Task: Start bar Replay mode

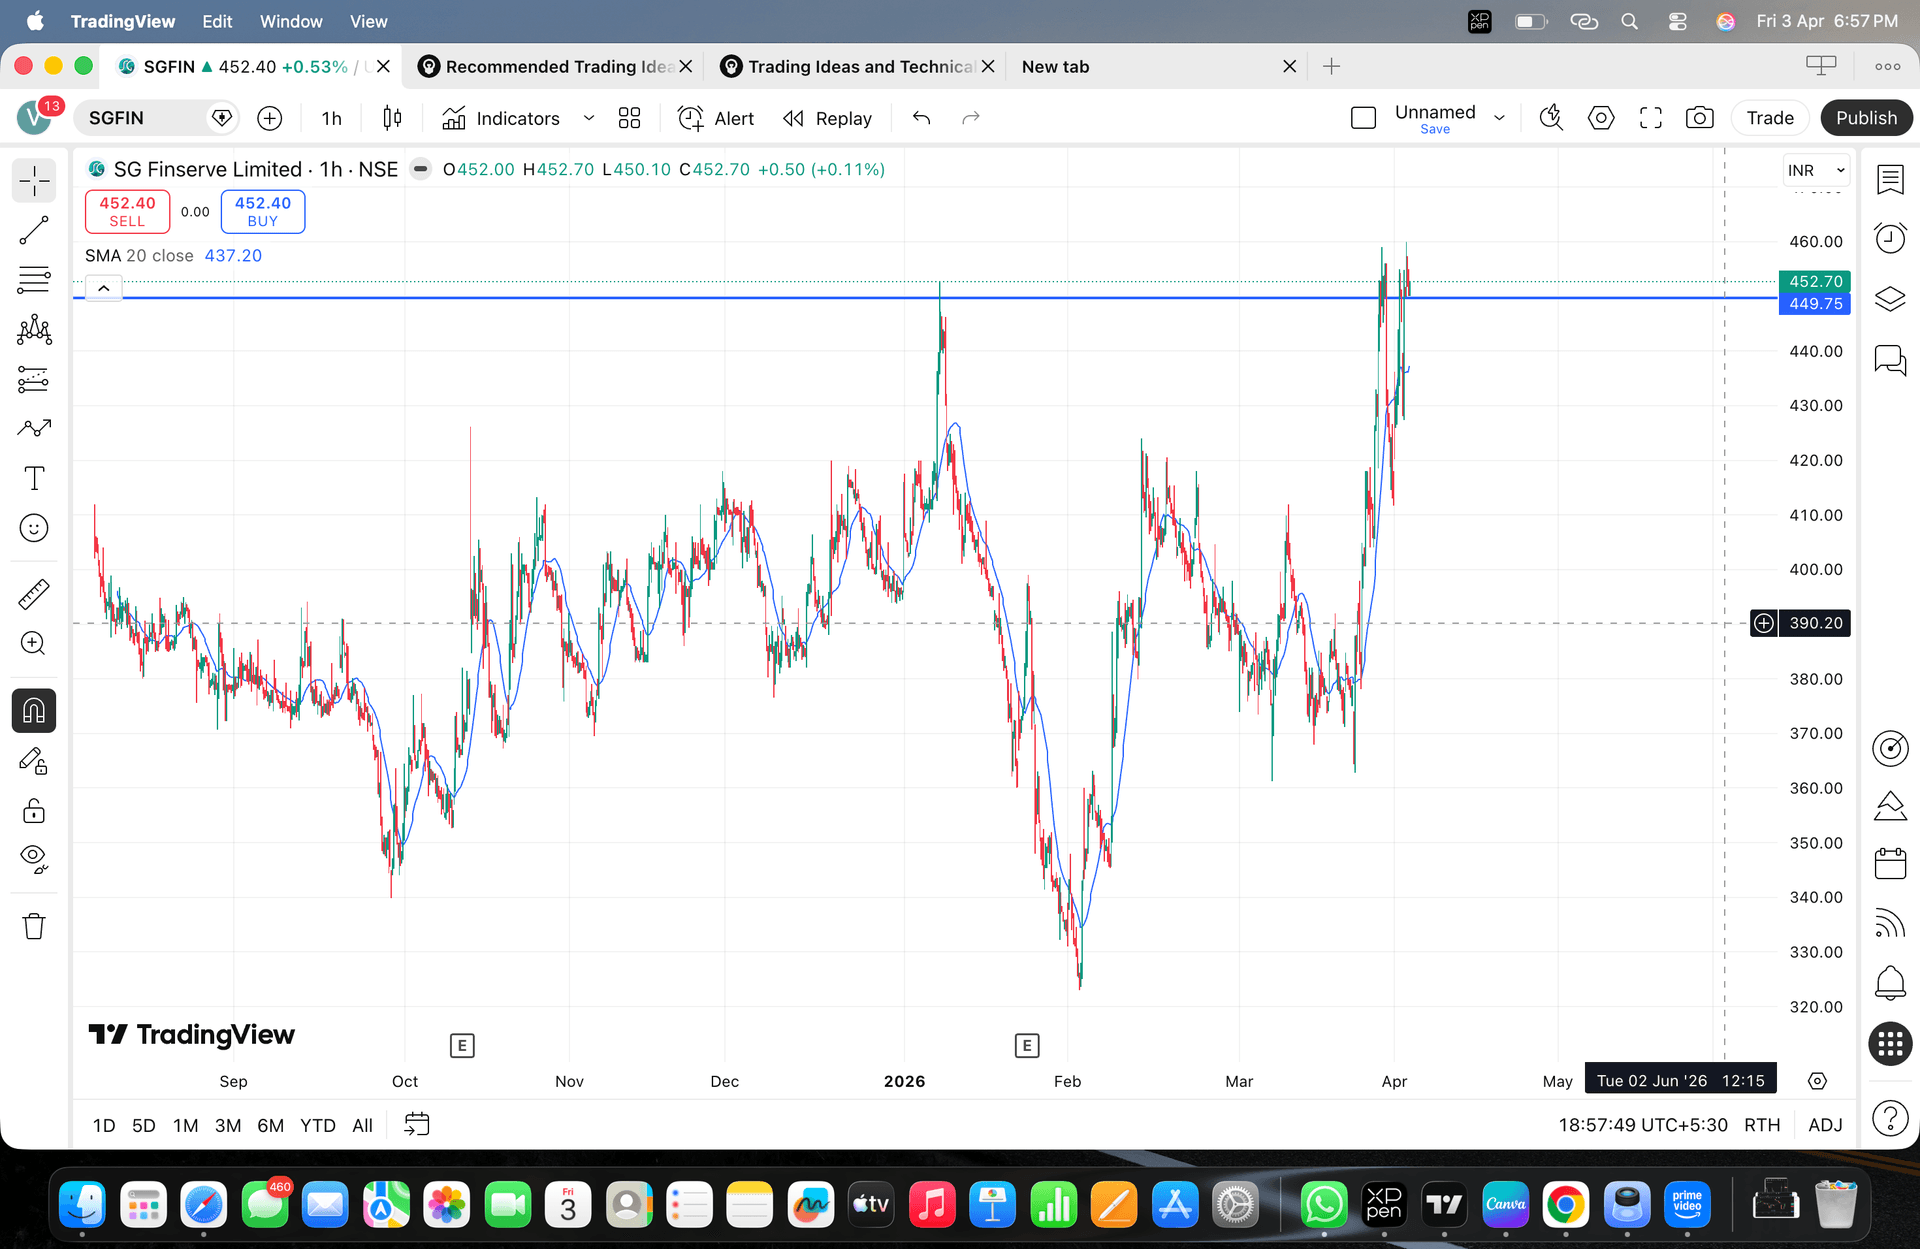Action: (828, 118)
